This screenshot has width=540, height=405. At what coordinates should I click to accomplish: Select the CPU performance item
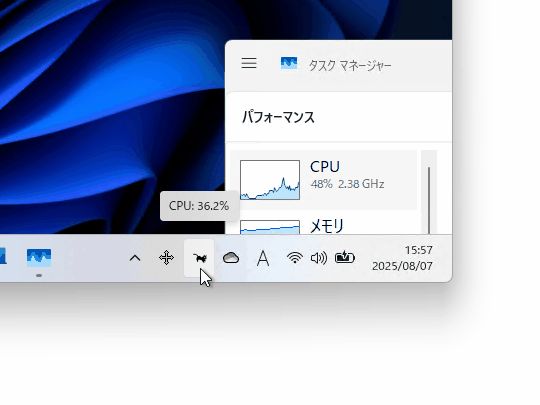[x=323, y=180]
